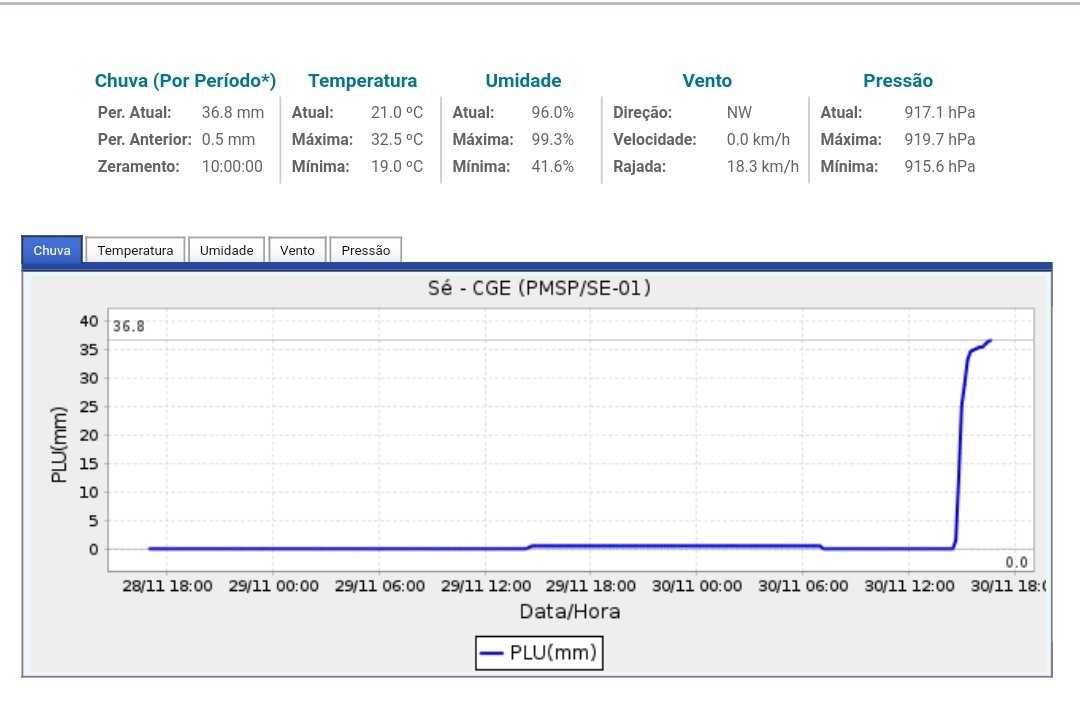Switch to the Chuva tab
Viewport: 1080px width, 717px height.
click(x=52, y=250)
